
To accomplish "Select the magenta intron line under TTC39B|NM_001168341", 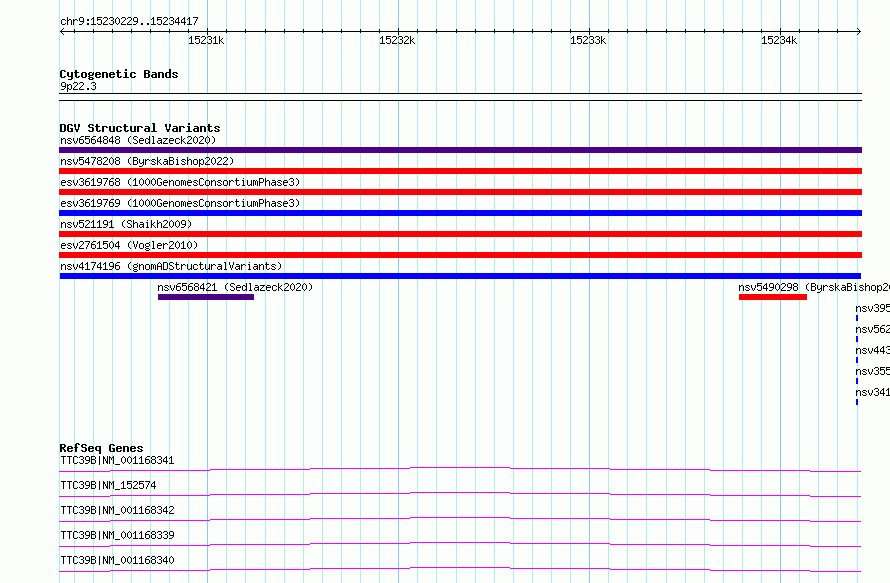I will coord(460,469).
